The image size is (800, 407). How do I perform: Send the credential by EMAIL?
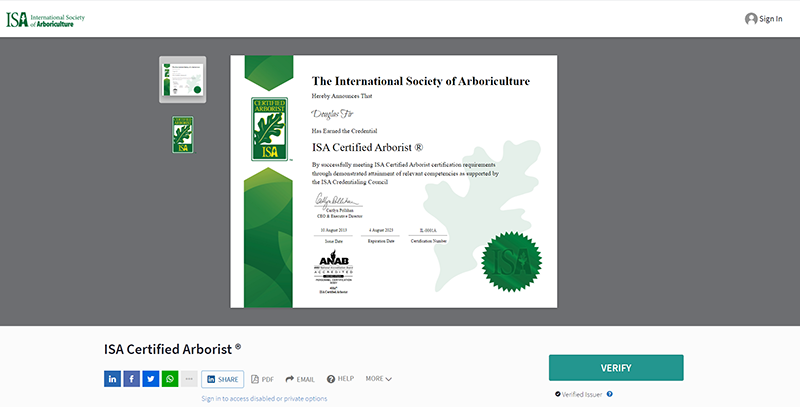coord(300,379)
